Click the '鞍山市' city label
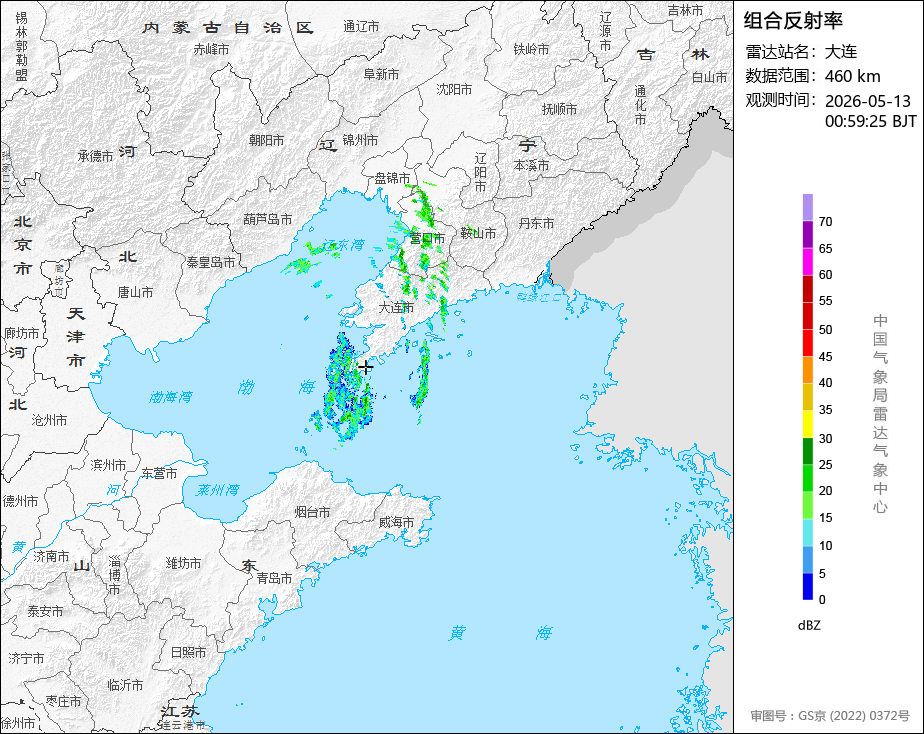 coord(478,233)
